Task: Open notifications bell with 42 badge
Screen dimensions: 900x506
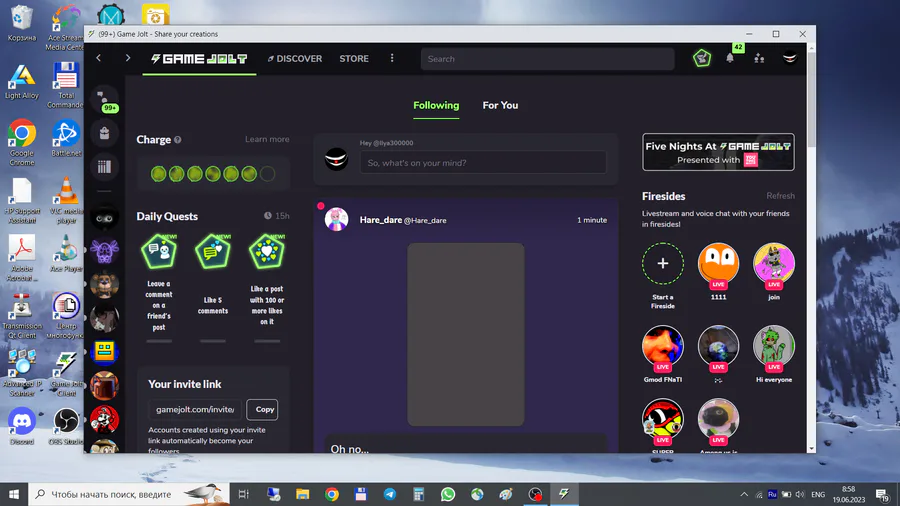Action: [730, 58]
